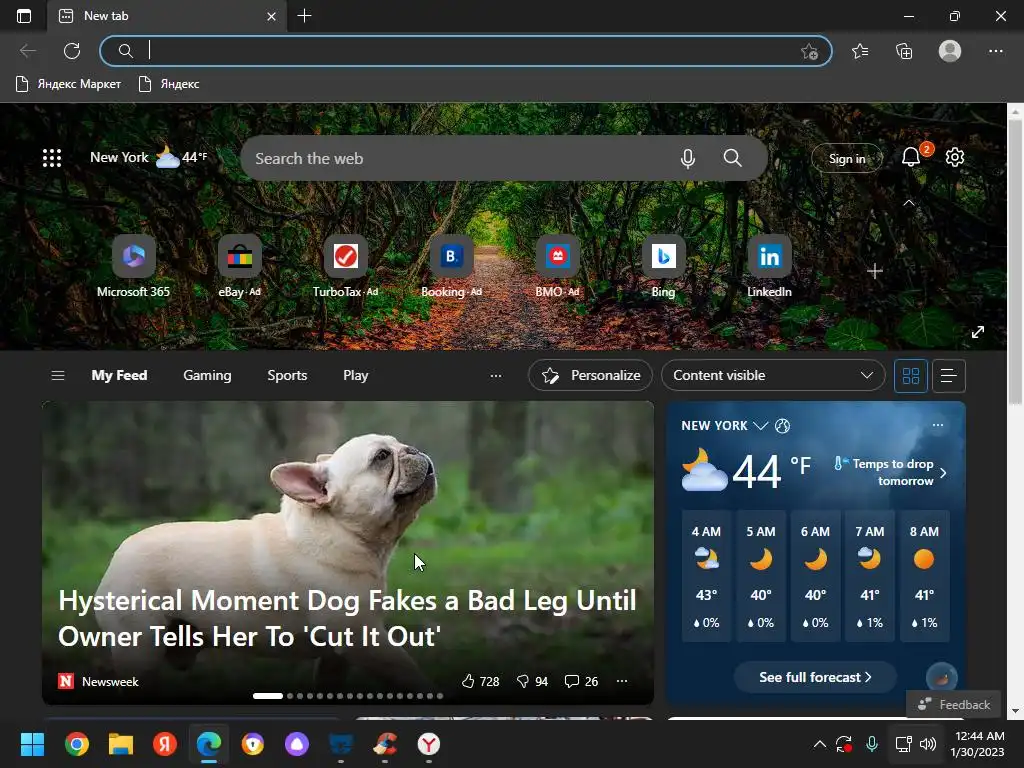Open the Content visible dropdown
This screenshot has height=768, width=1024.
point(773,376)
